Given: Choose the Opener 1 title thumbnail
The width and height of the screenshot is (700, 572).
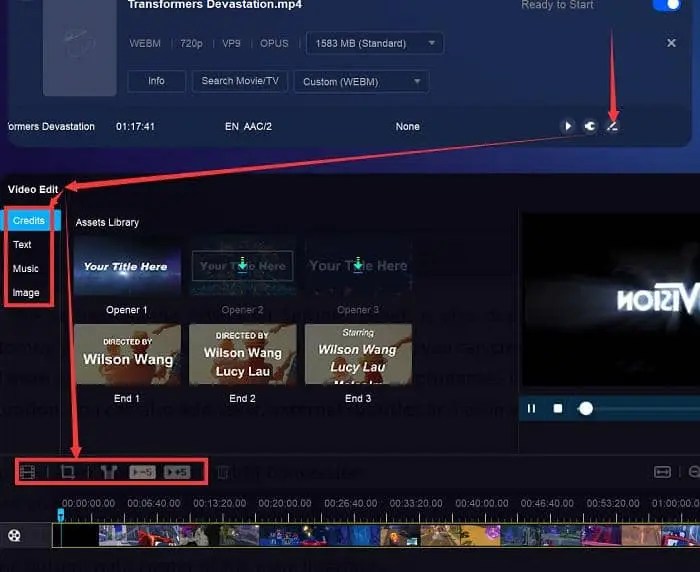Looking at the screenshot, I should pyautogui.click(x=128, y=266).
